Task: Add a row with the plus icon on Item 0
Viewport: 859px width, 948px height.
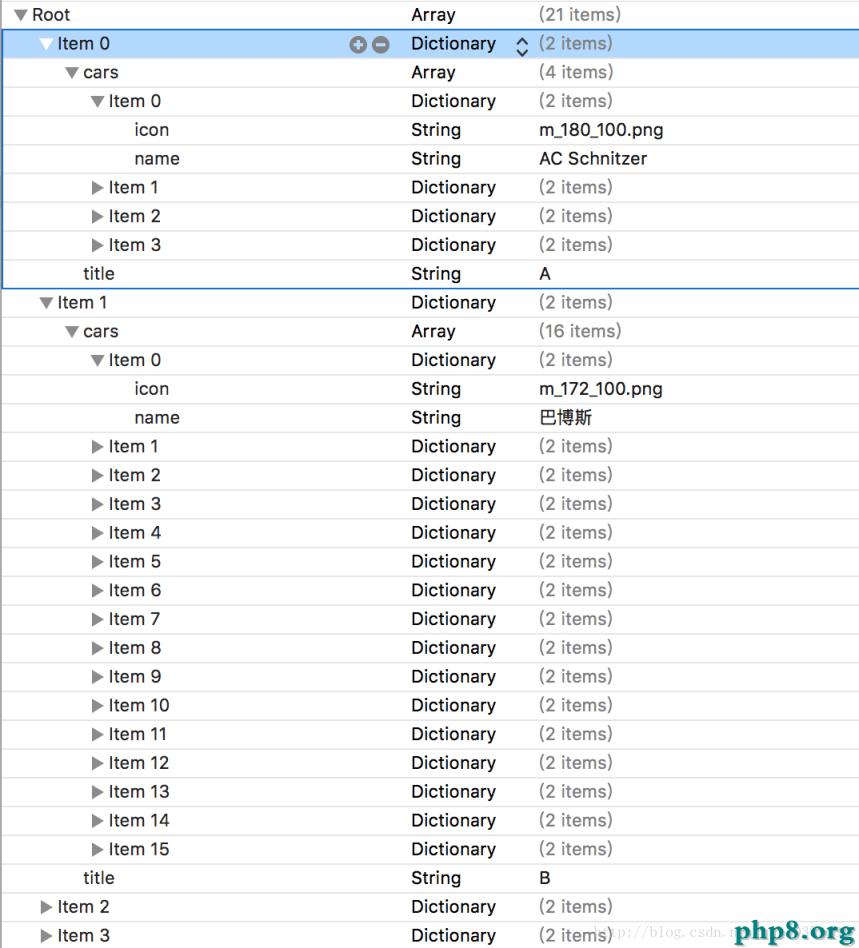Action: (x=358, y=44)
